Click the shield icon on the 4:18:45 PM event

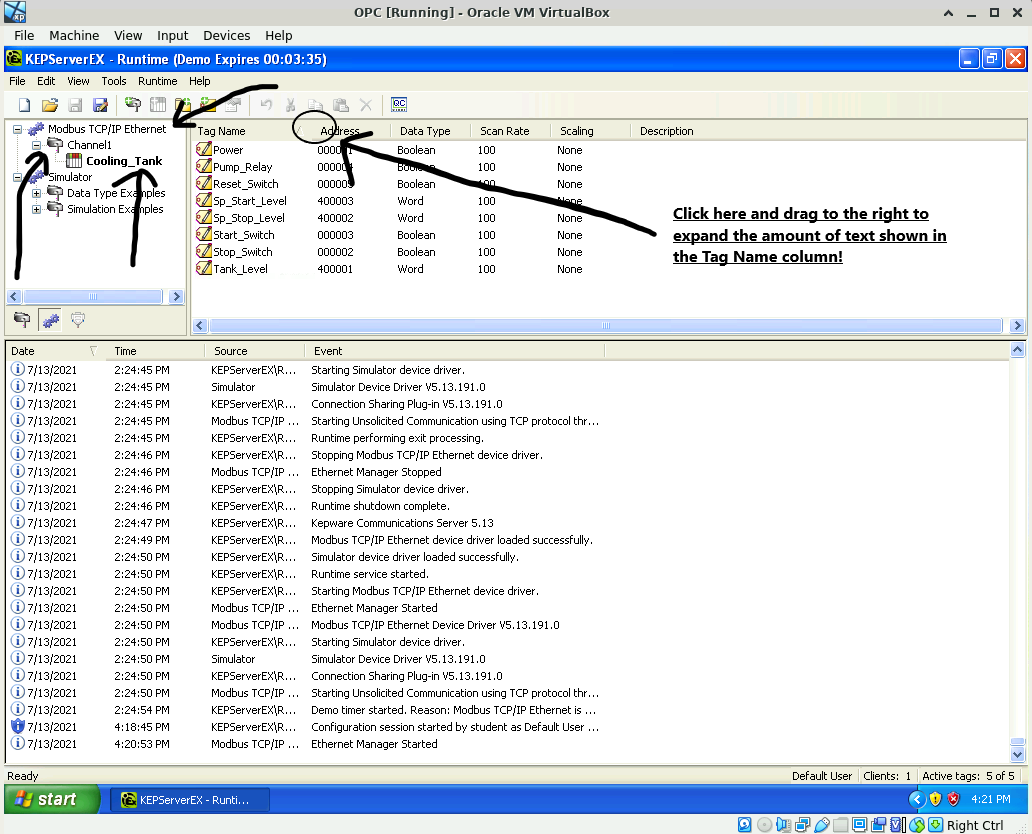tap(18, 726)
